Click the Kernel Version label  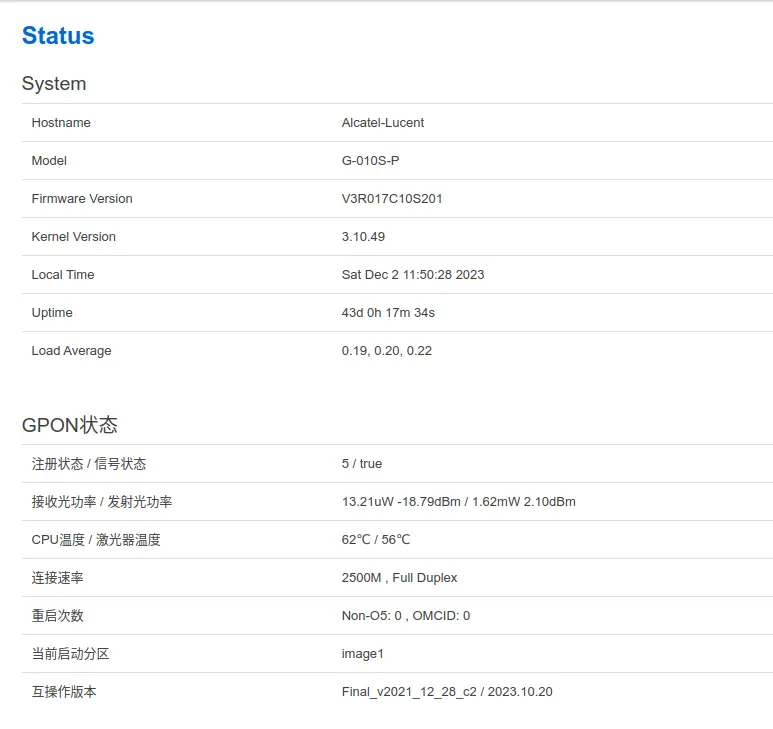(73, 236)
